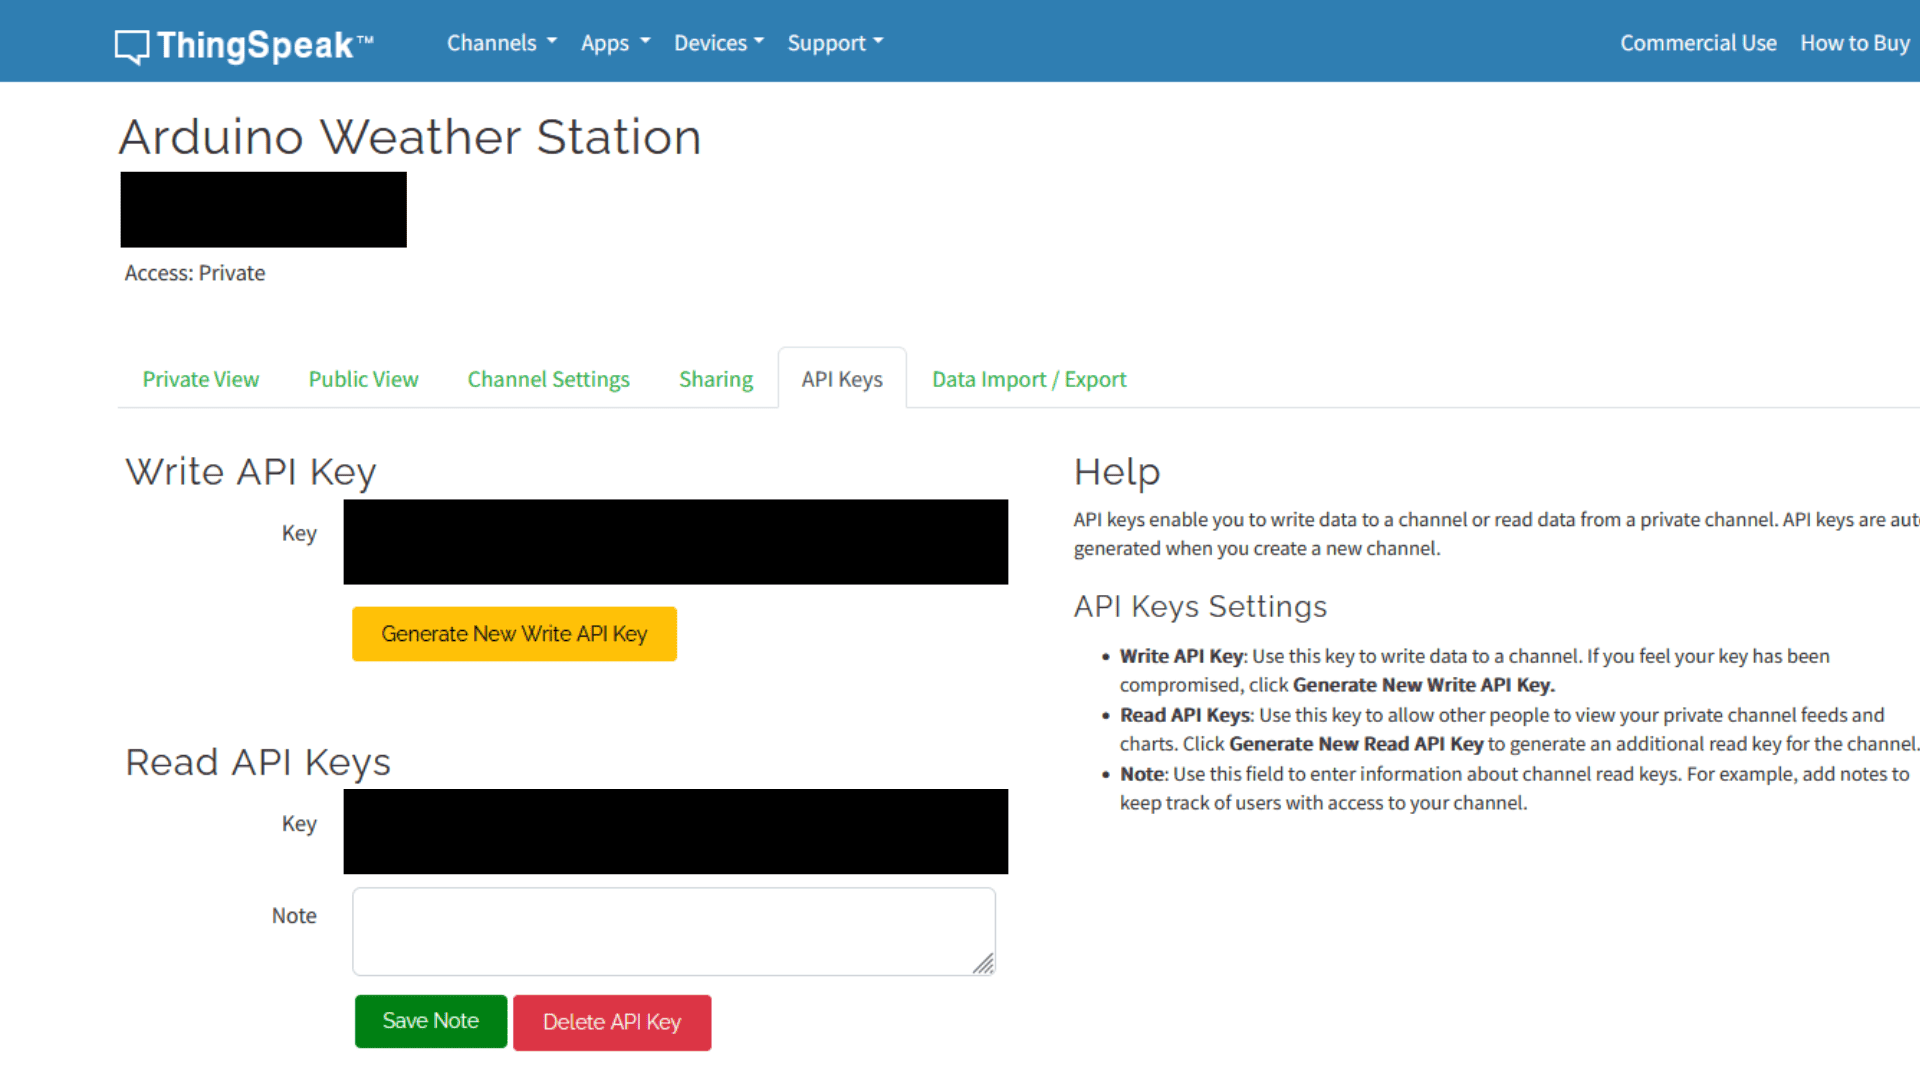This screenshot has height=1080, width=1920.
Task: Click the Arduino Weather Station title
Action: [410, 137]
